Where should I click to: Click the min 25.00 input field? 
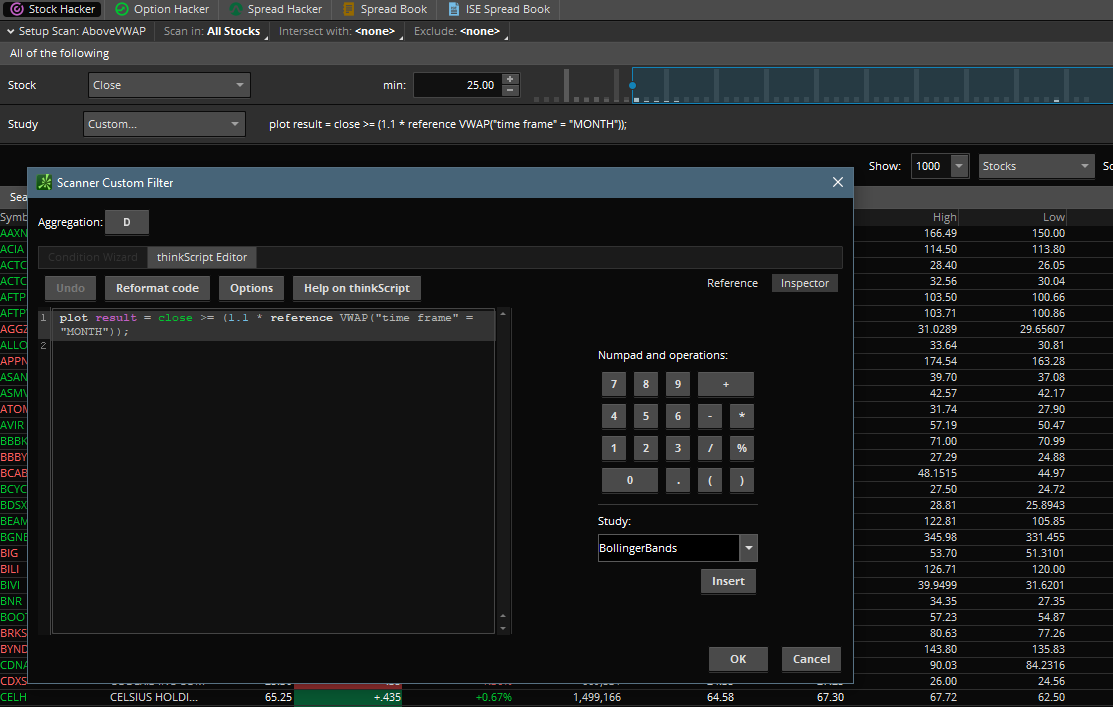pos(458,85)
